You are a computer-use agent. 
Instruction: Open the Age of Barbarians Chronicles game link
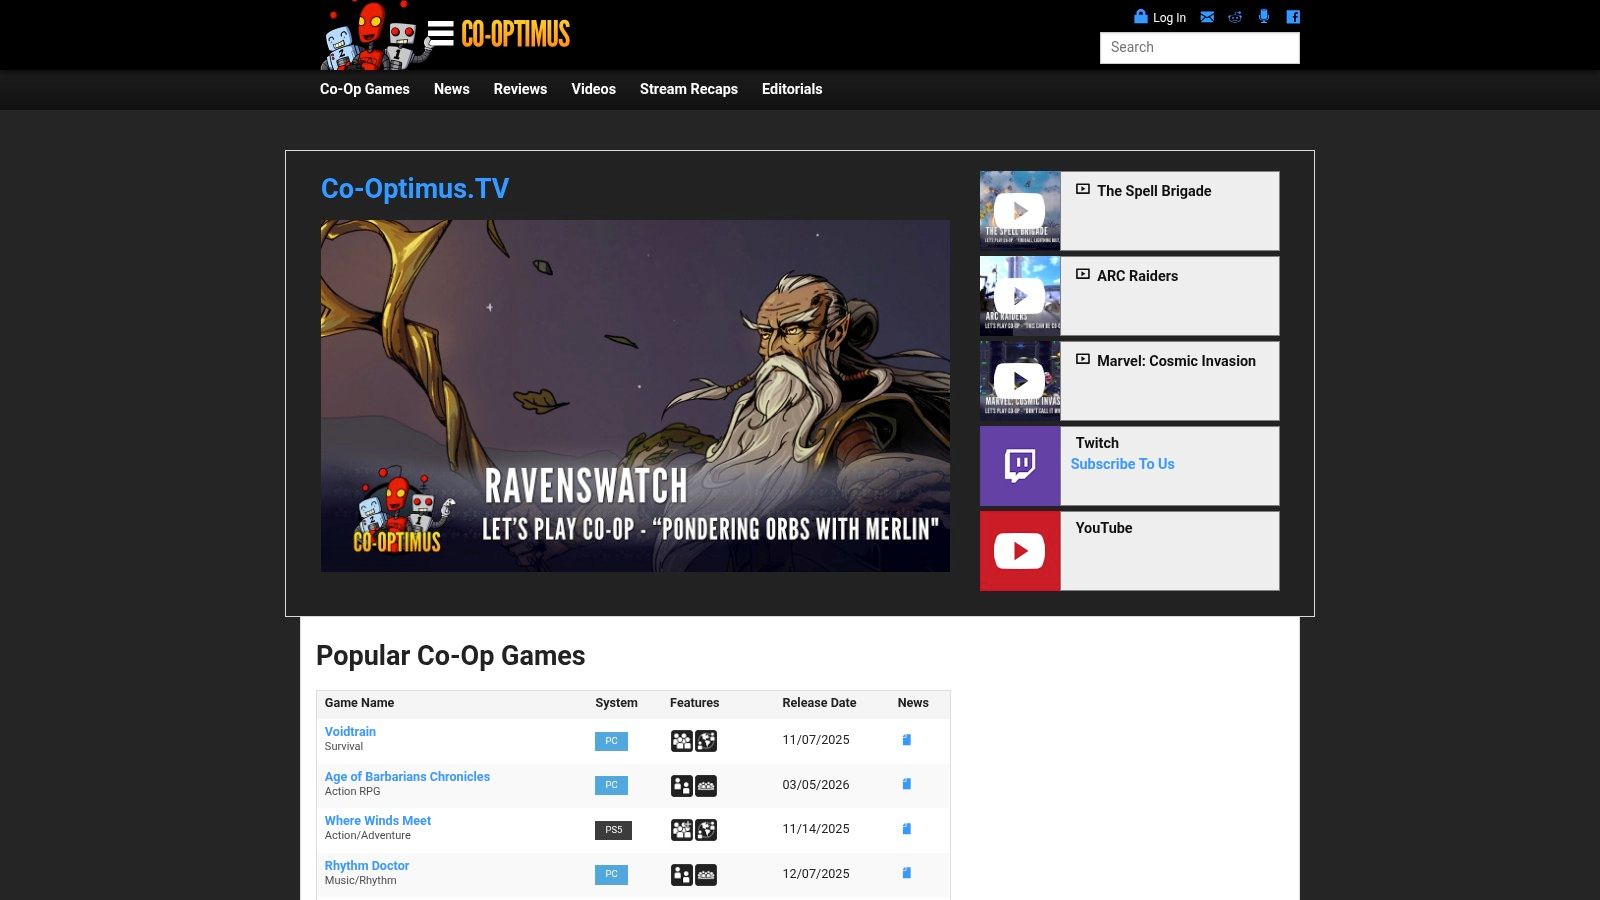point(407,776)
